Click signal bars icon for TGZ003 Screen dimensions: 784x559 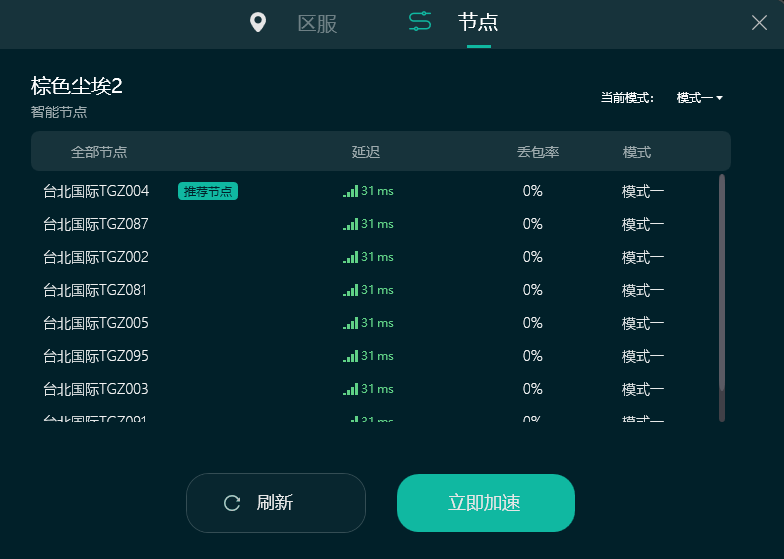[350, 389]
